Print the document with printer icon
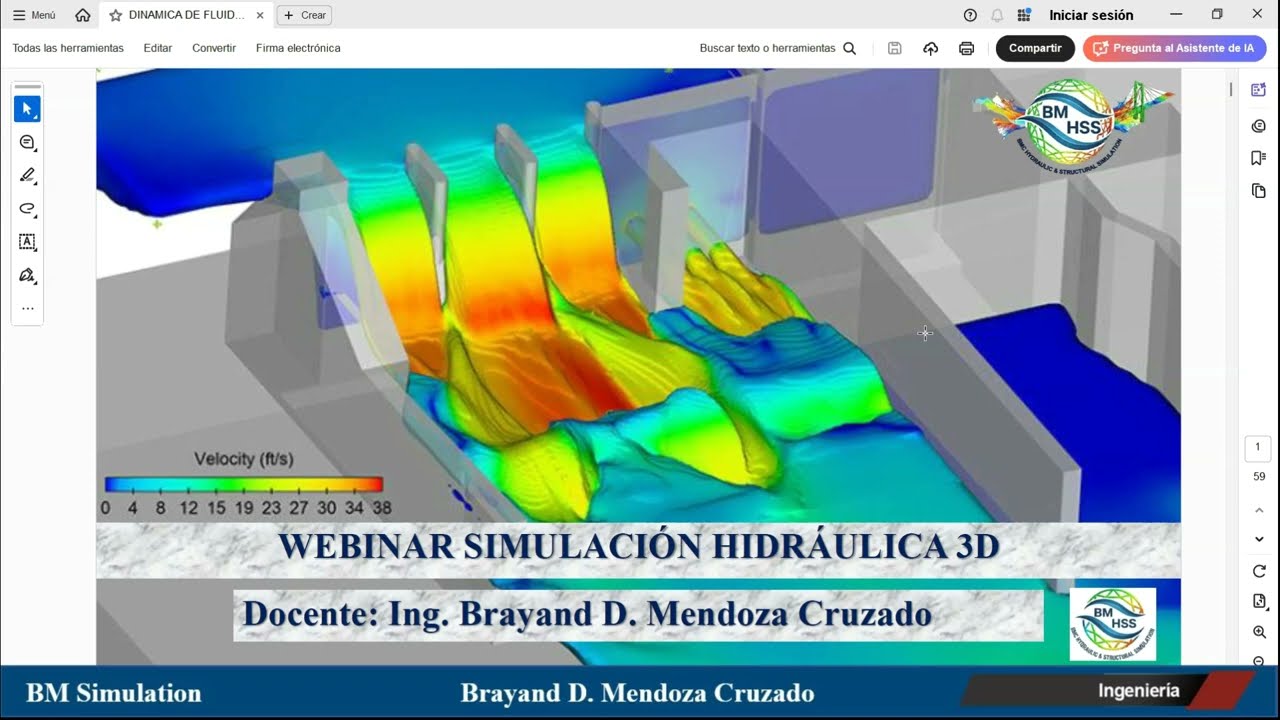1280x720 pixels. [966, 48]
